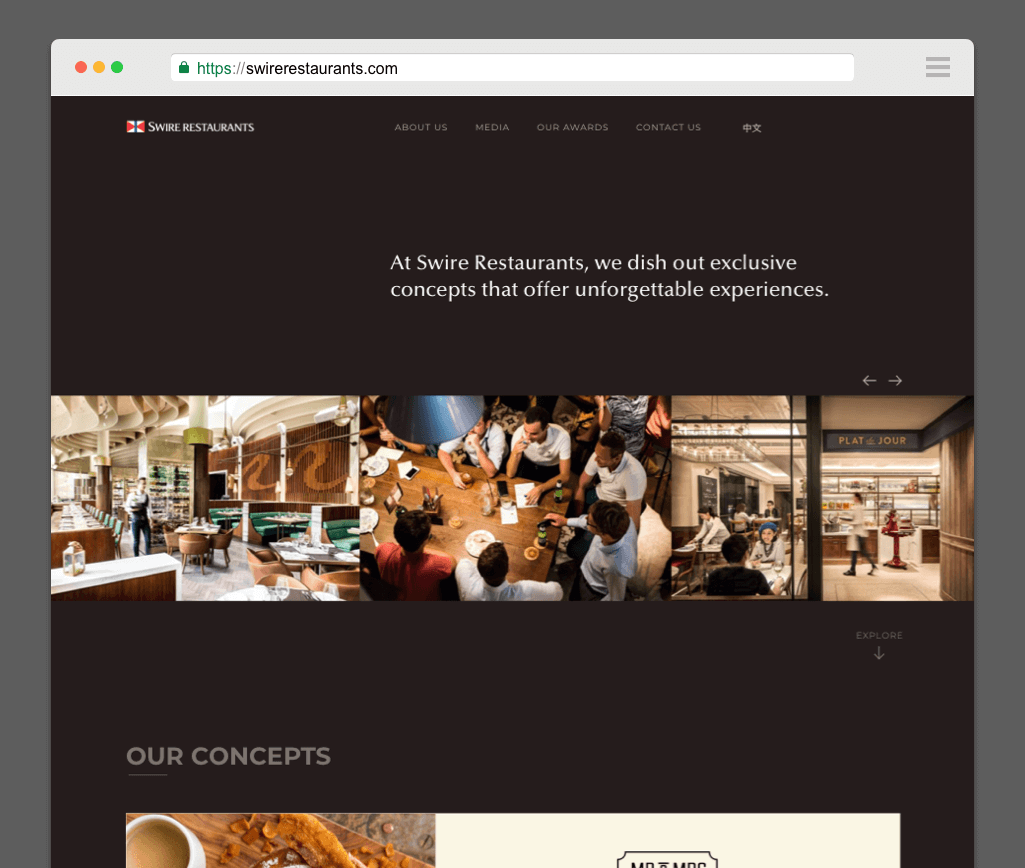Select the curved-ceiling restaurant interior photo

(x=205, y=498)
